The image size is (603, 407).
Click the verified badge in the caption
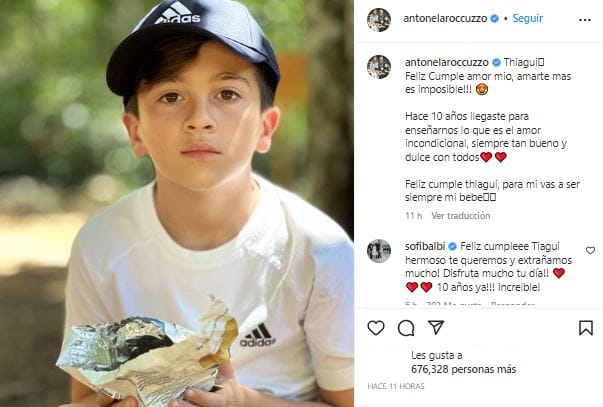click(497, 62)
